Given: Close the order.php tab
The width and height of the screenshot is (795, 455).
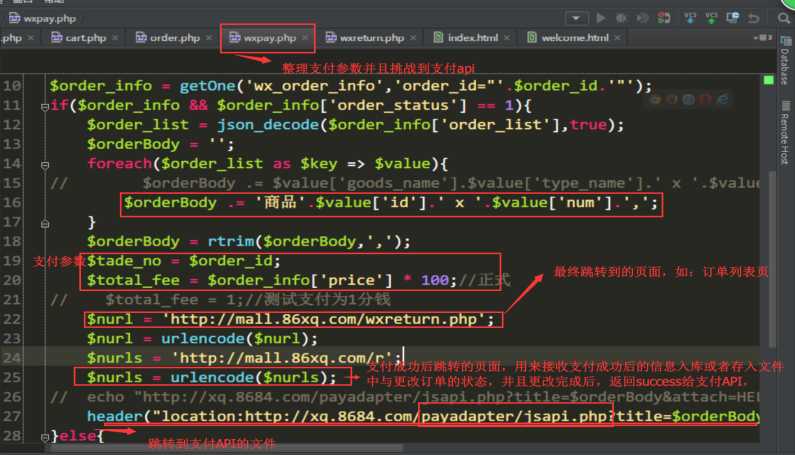Looking at the screenshot, I should [x=209, y=38].
